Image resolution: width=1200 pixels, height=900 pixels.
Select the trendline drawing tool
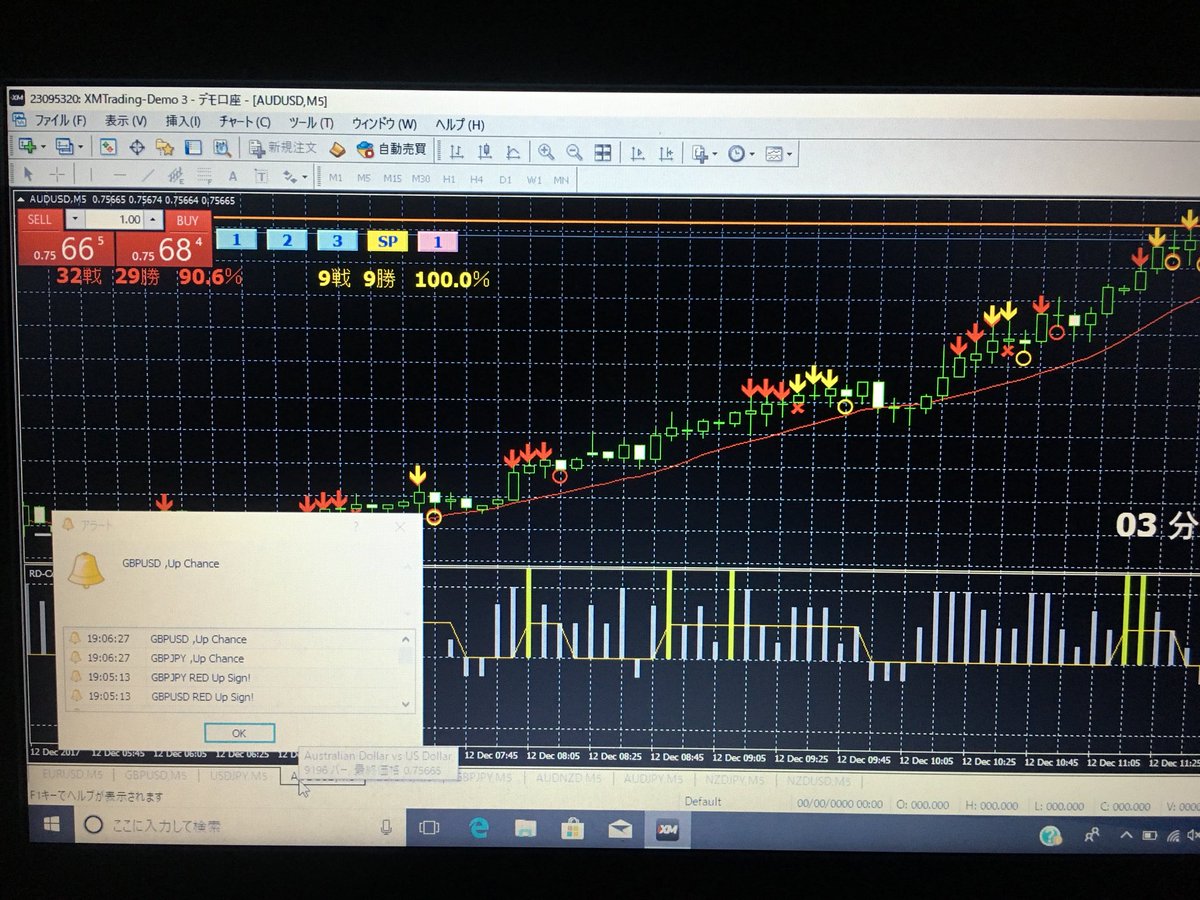pyautogui.click(x=148, y=176)
